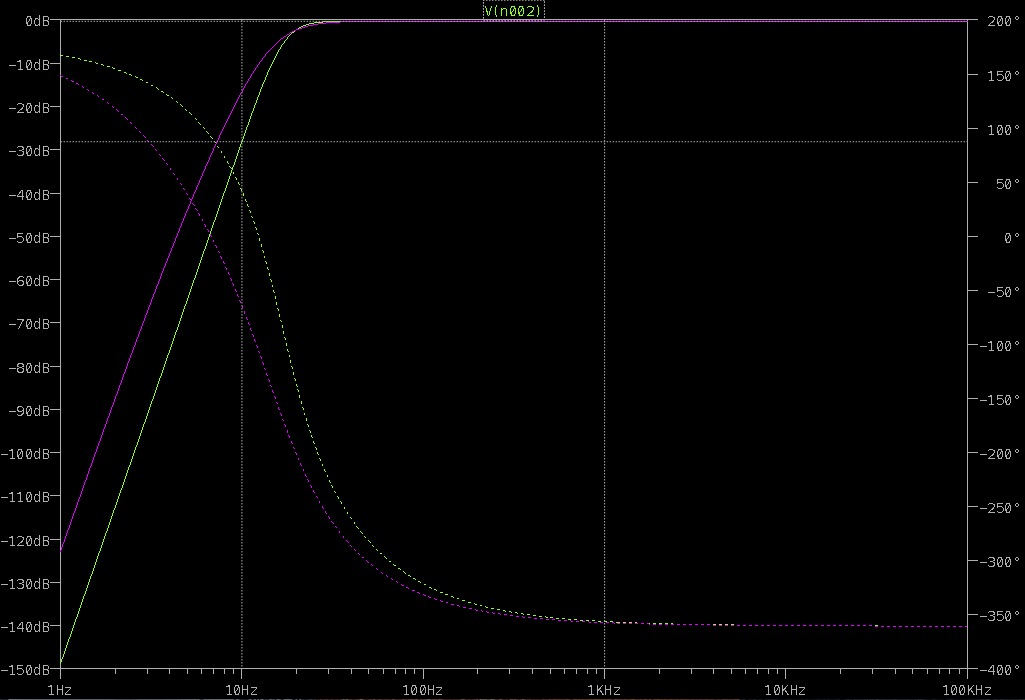Click the -60dB magnitude axis label
Viewport: 1025px width, 700px height.
29,280
